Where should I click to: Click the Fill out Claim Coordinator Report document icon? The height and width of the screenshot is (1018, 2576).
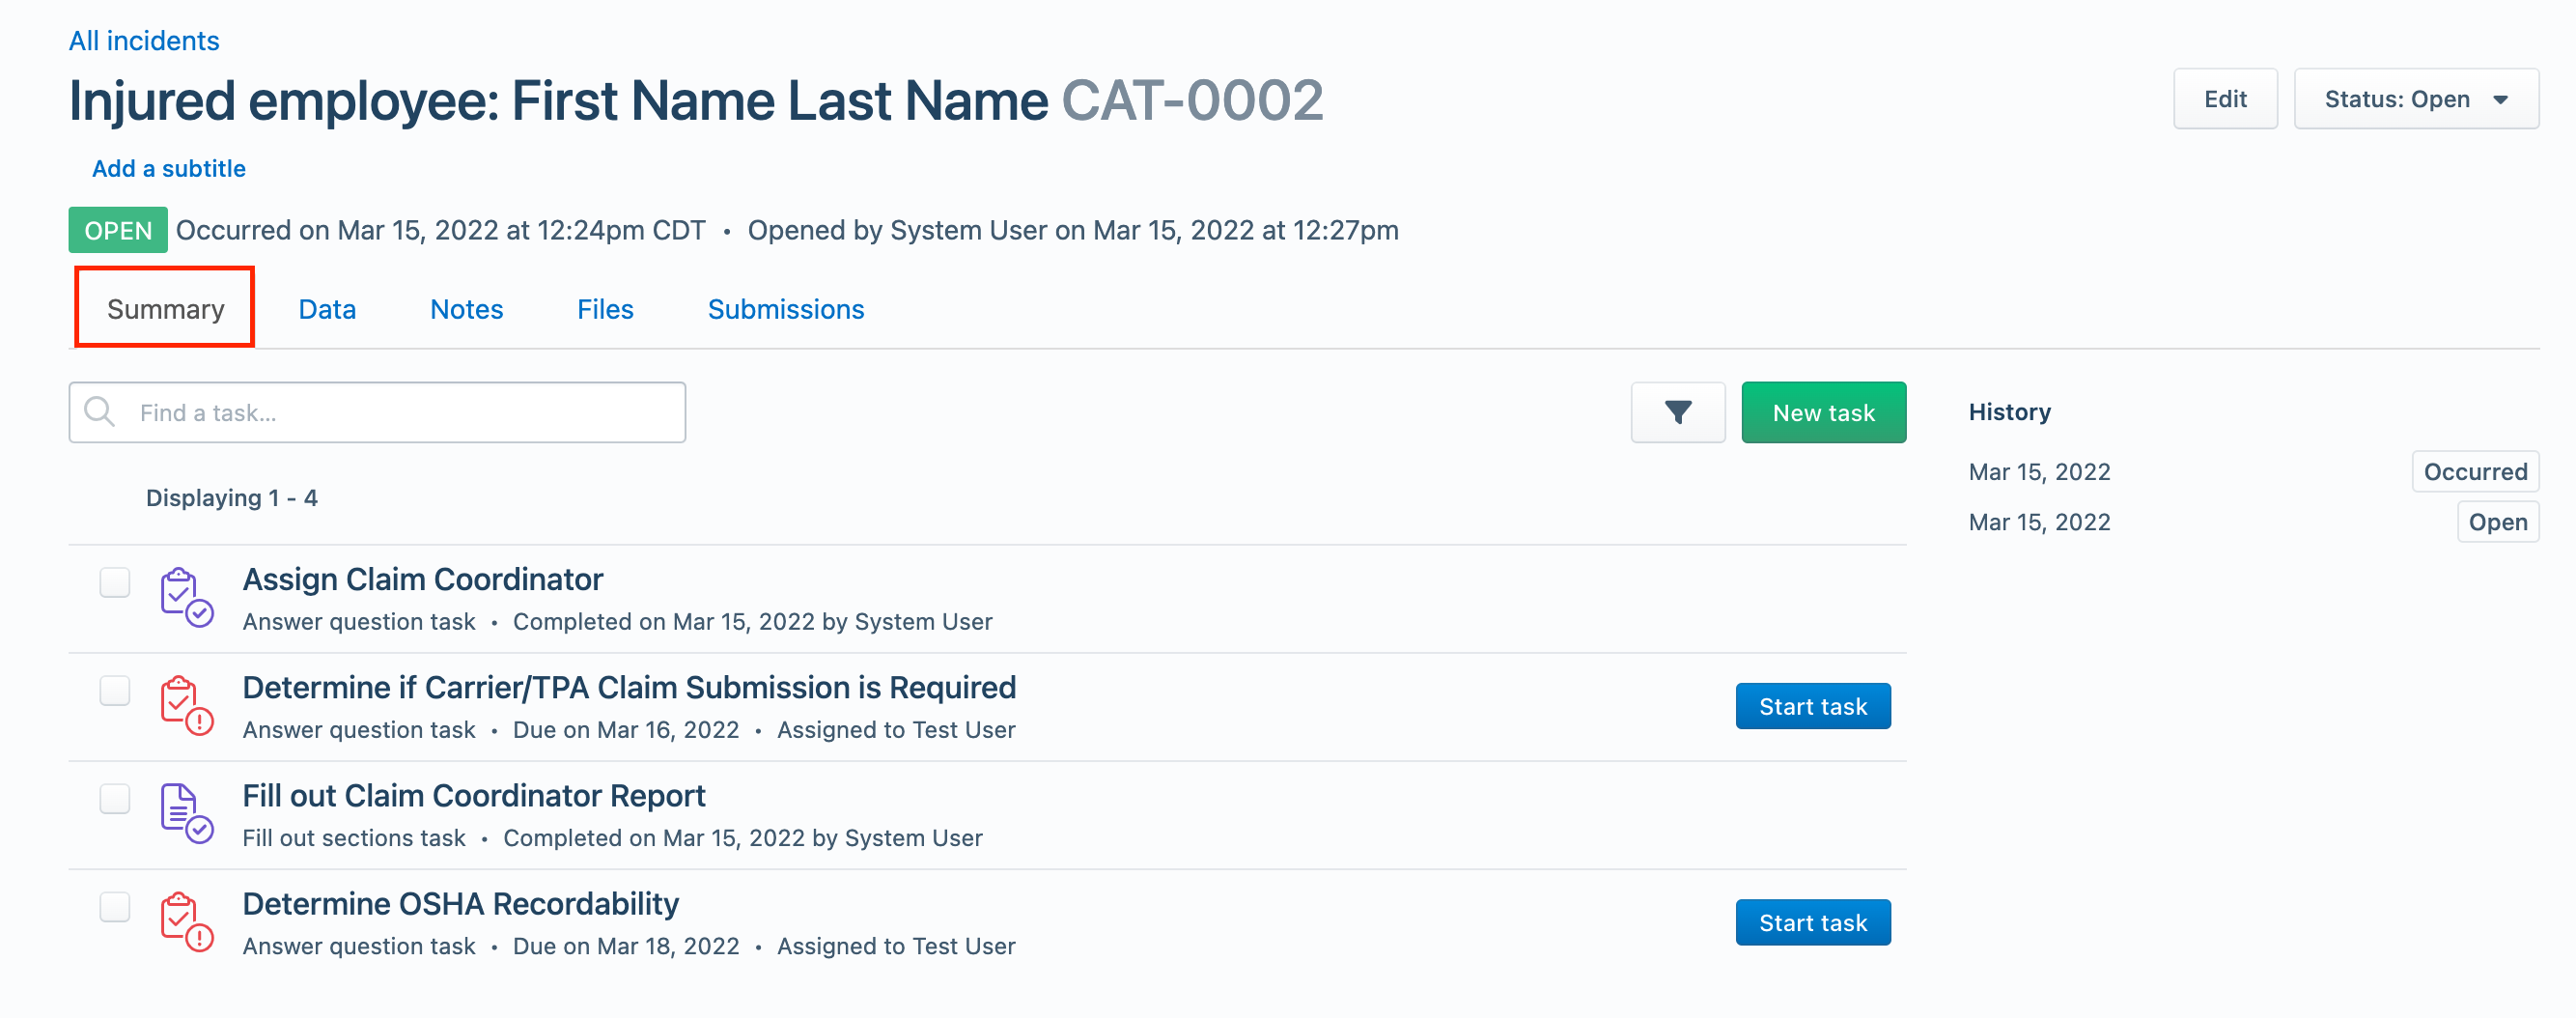(x=186, y=814)
